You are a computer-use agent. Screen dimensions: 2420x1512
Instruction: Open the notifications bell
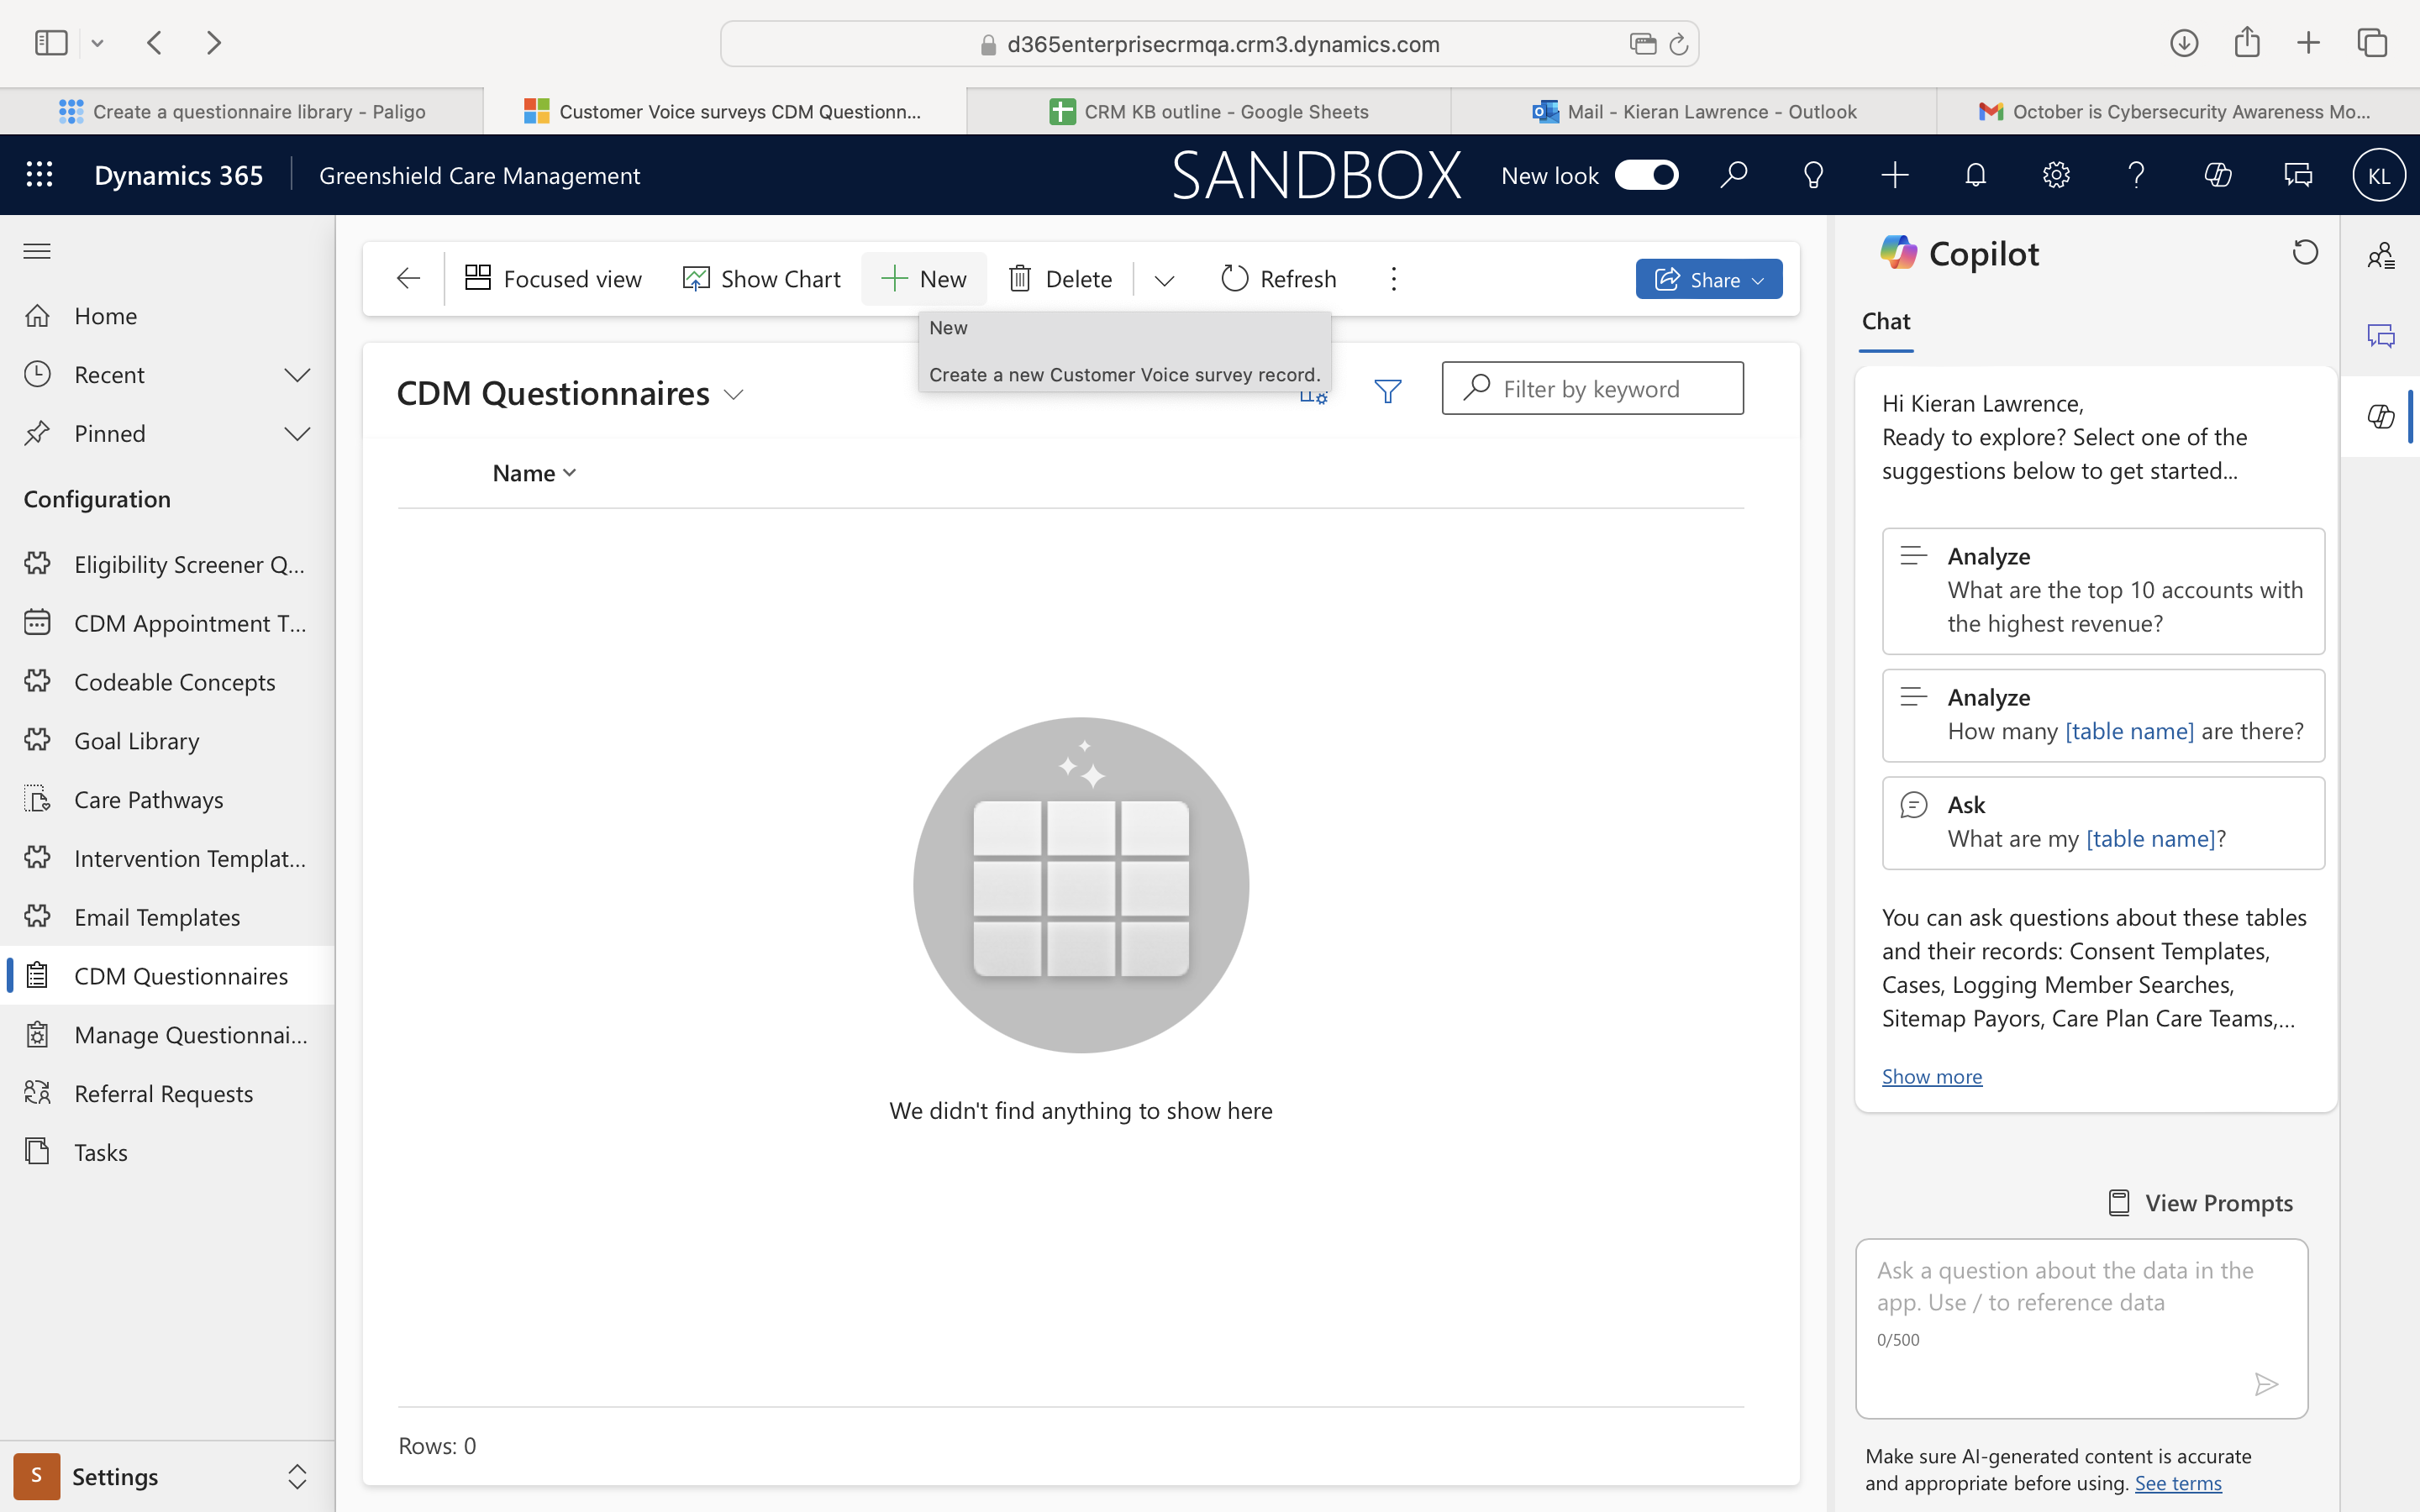(x=1975, y=175)
